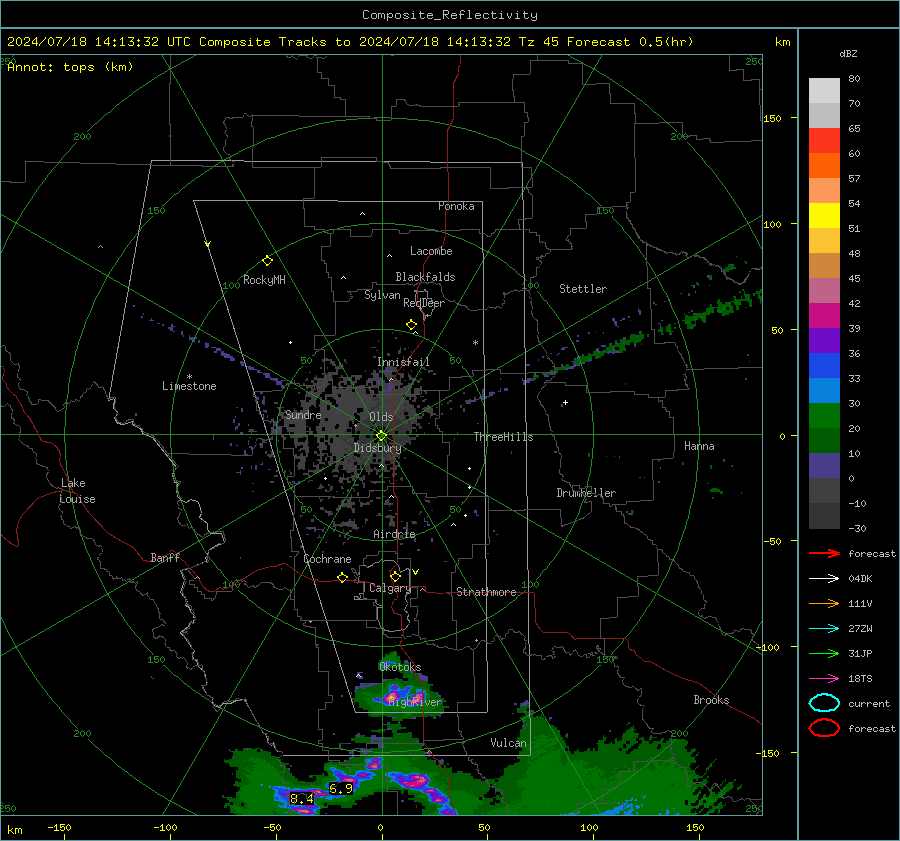Click the storm top annotation 8.4
The height and width of the screenshot is (841, 900).
(x=302, y=799)
